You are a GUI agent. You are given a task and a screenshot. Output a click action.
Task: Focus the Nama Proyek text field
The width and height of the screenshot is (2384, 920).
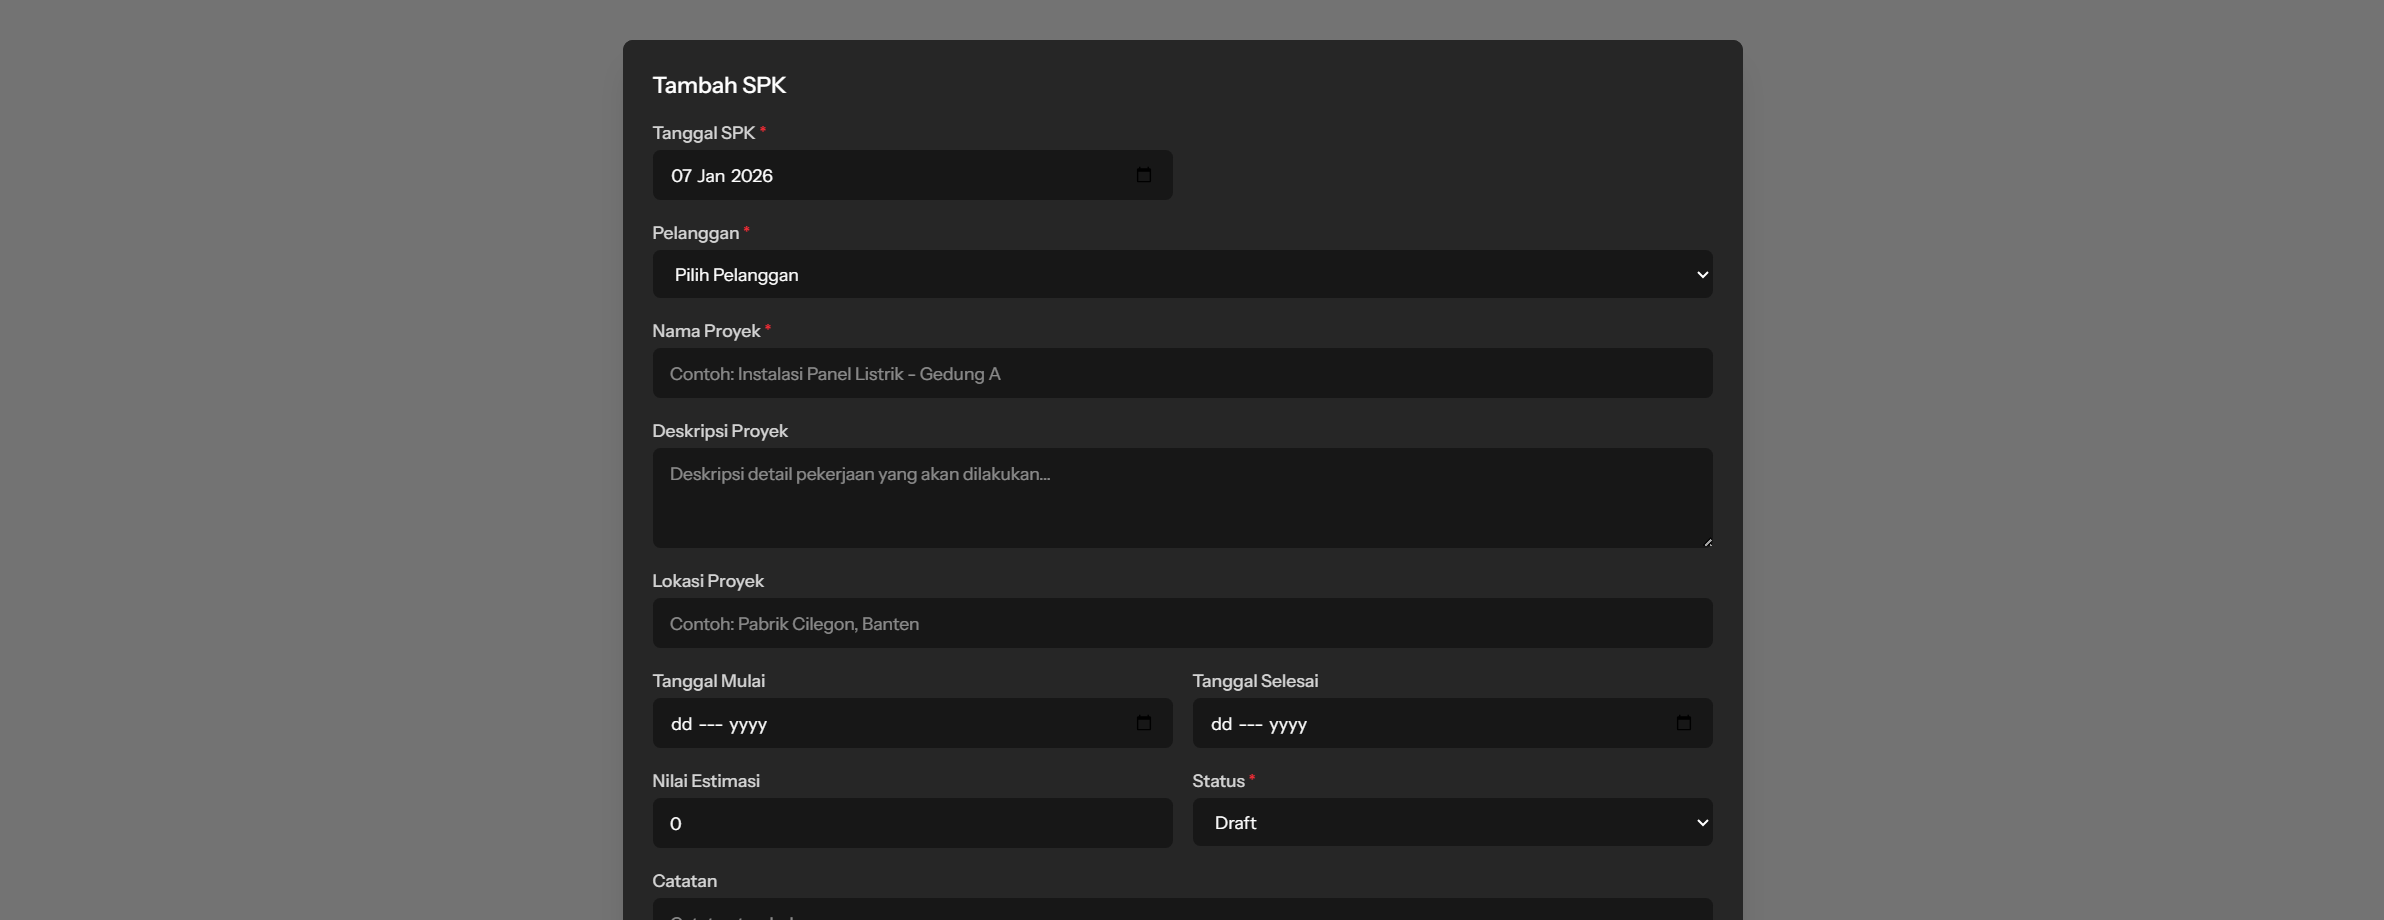[1182, 373]
